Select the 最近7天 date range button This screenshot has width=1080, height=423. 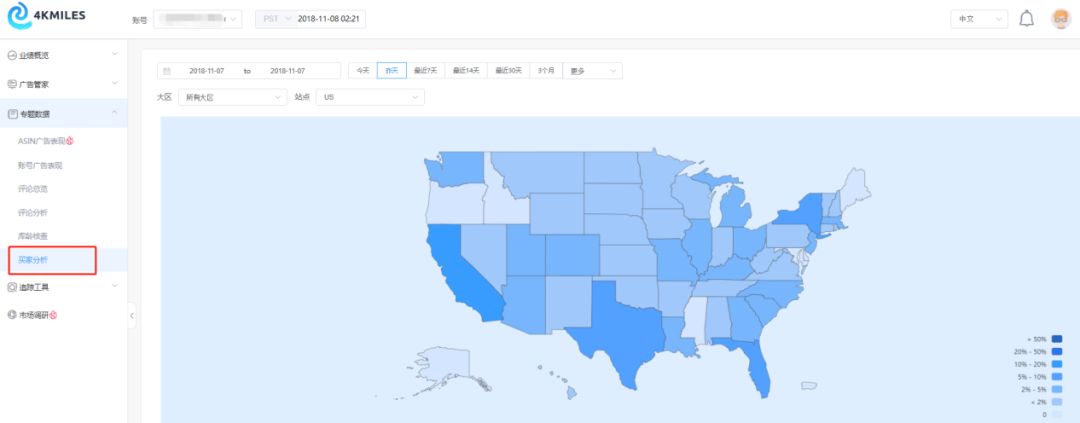click(x=425, y=71)
